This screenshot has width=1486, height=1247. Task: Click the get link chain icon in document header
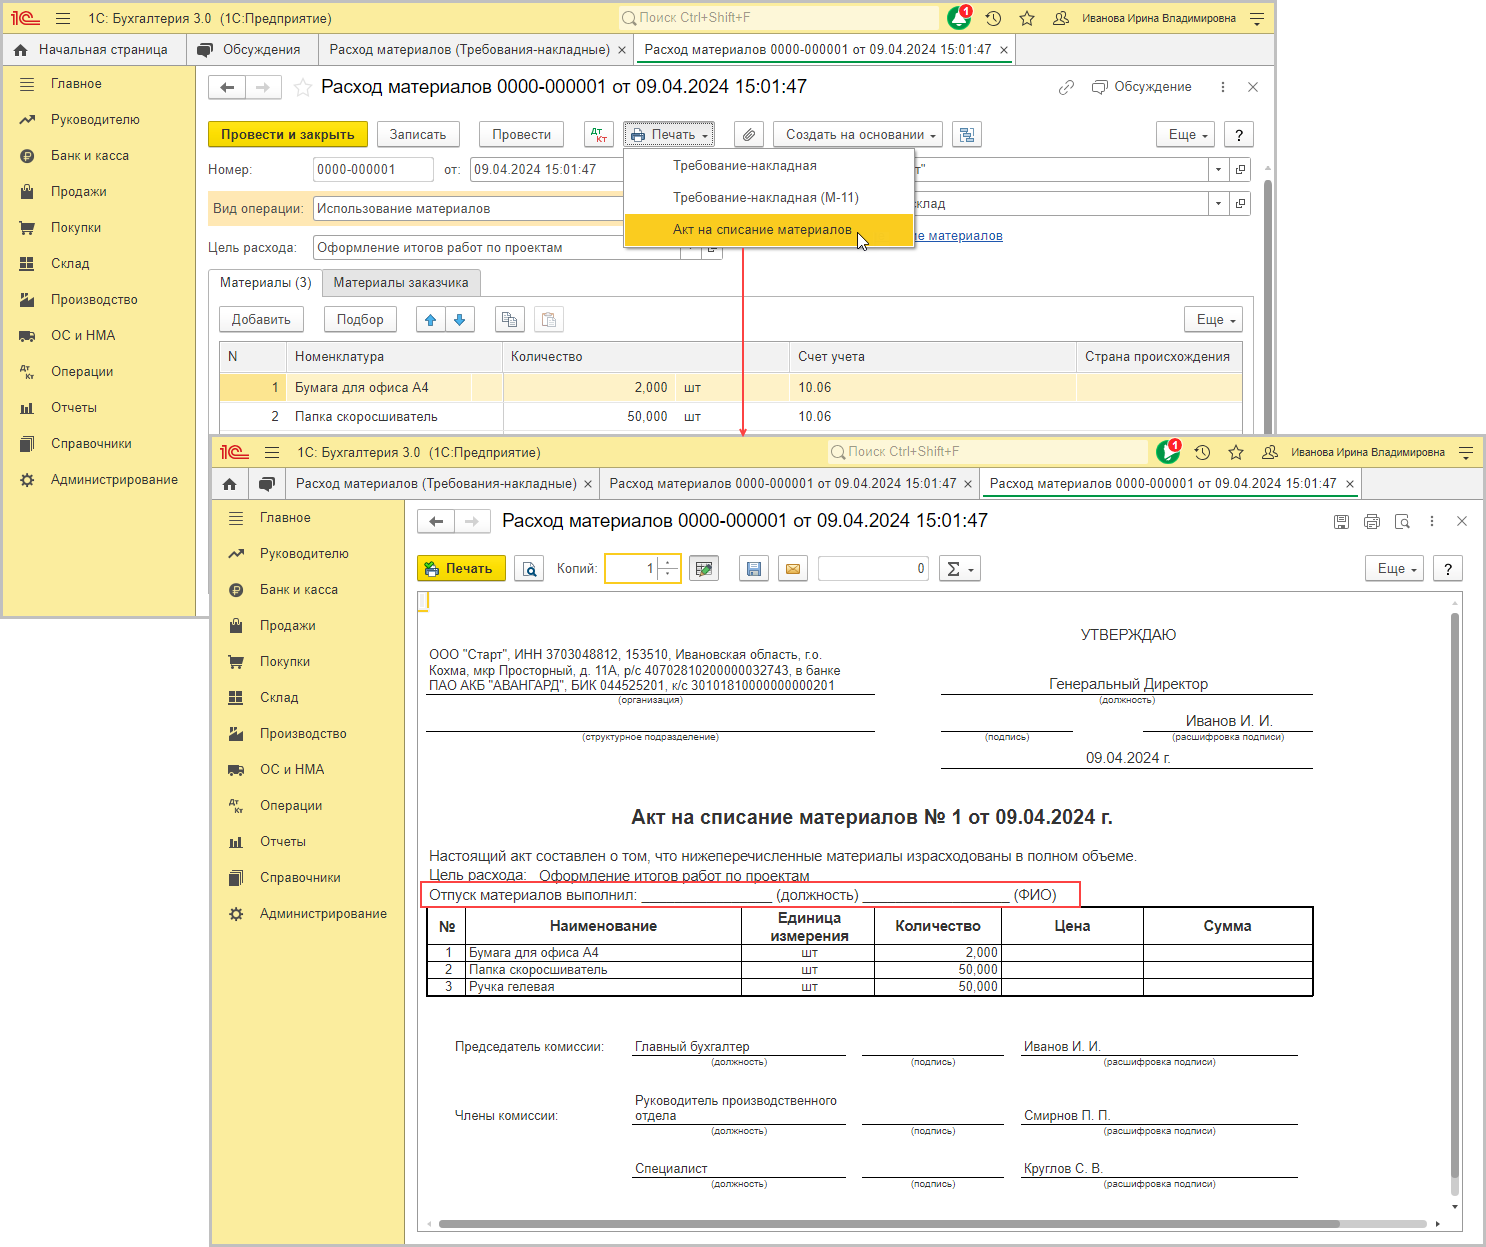[1066, 87]
